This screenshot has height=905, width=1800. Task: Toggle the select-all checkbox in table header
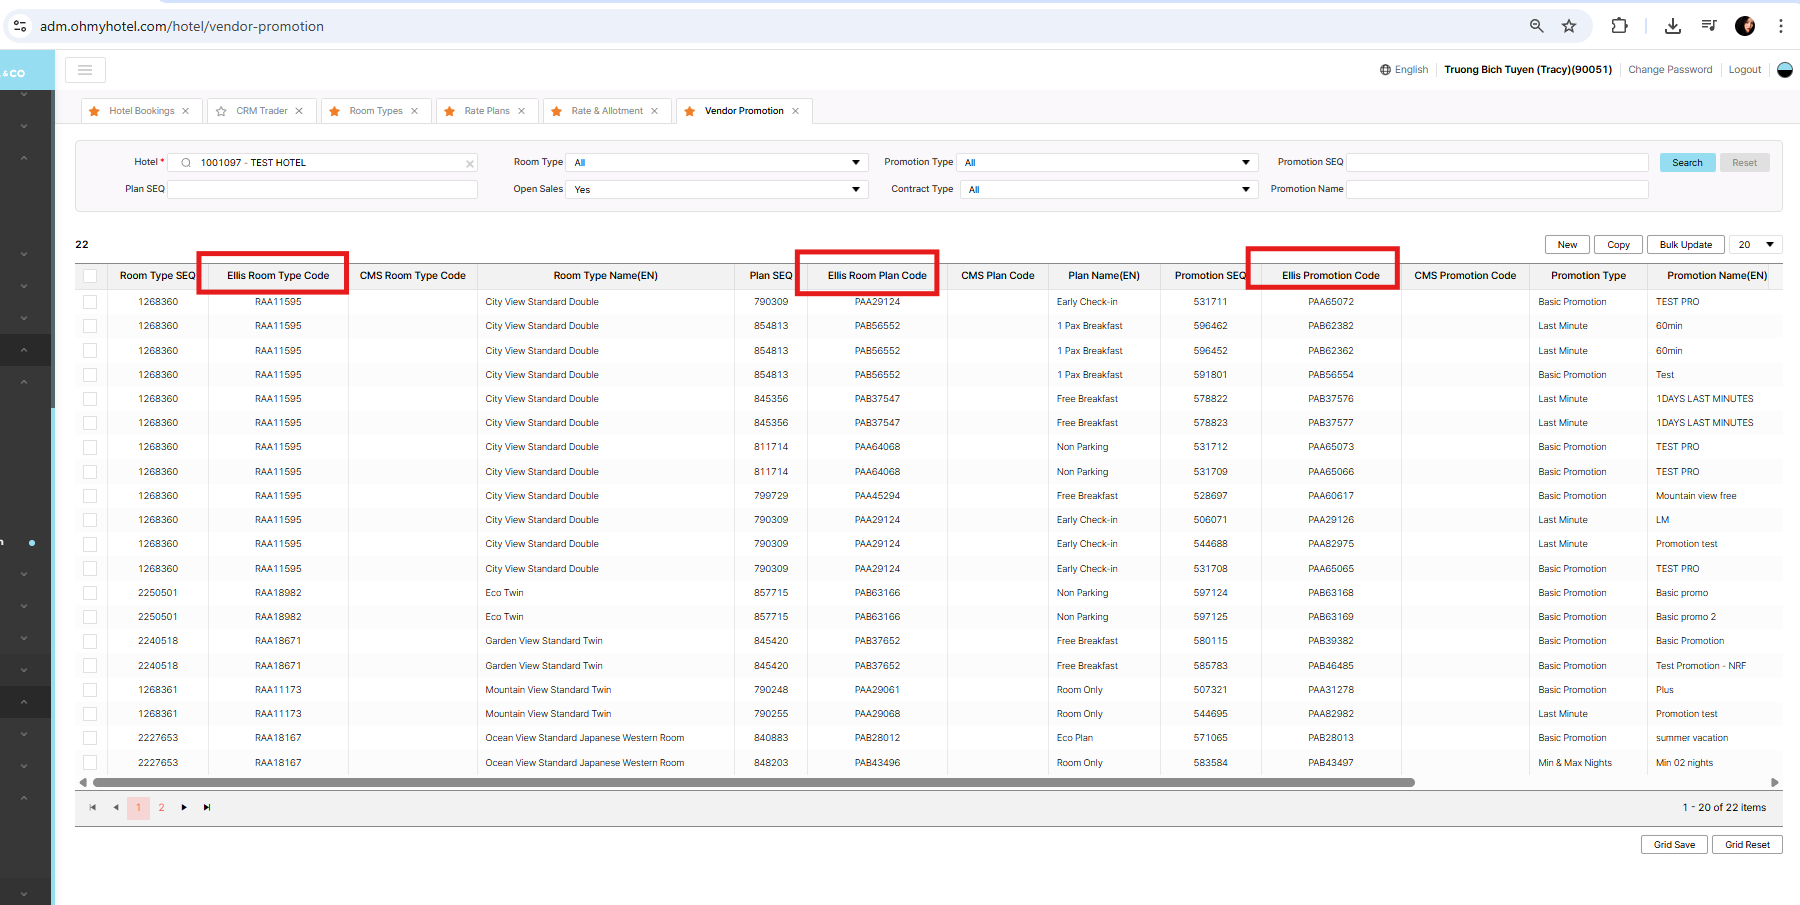click(90, 276)
